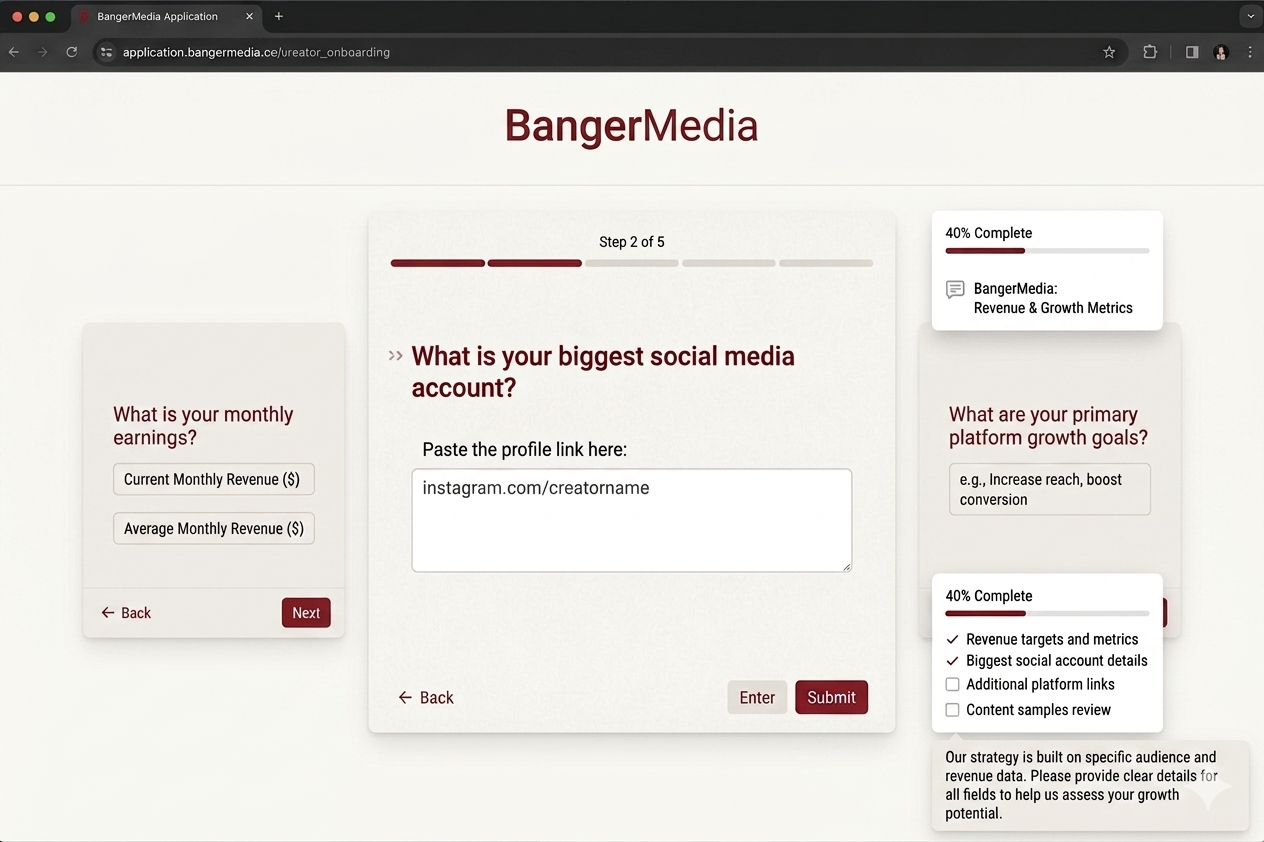Viewport: 1264px width, 842px height.
Task: Click the address bar URL
Action: coord(256,52)
